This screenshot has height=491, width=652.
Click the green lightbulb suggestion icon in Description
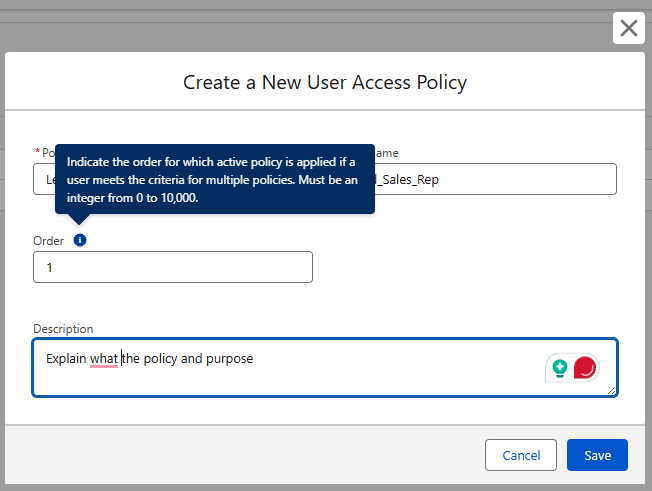(560, 368)
